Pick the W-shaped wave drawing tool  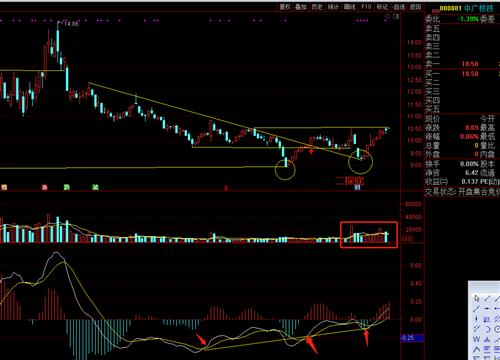(x=476, y=339)
